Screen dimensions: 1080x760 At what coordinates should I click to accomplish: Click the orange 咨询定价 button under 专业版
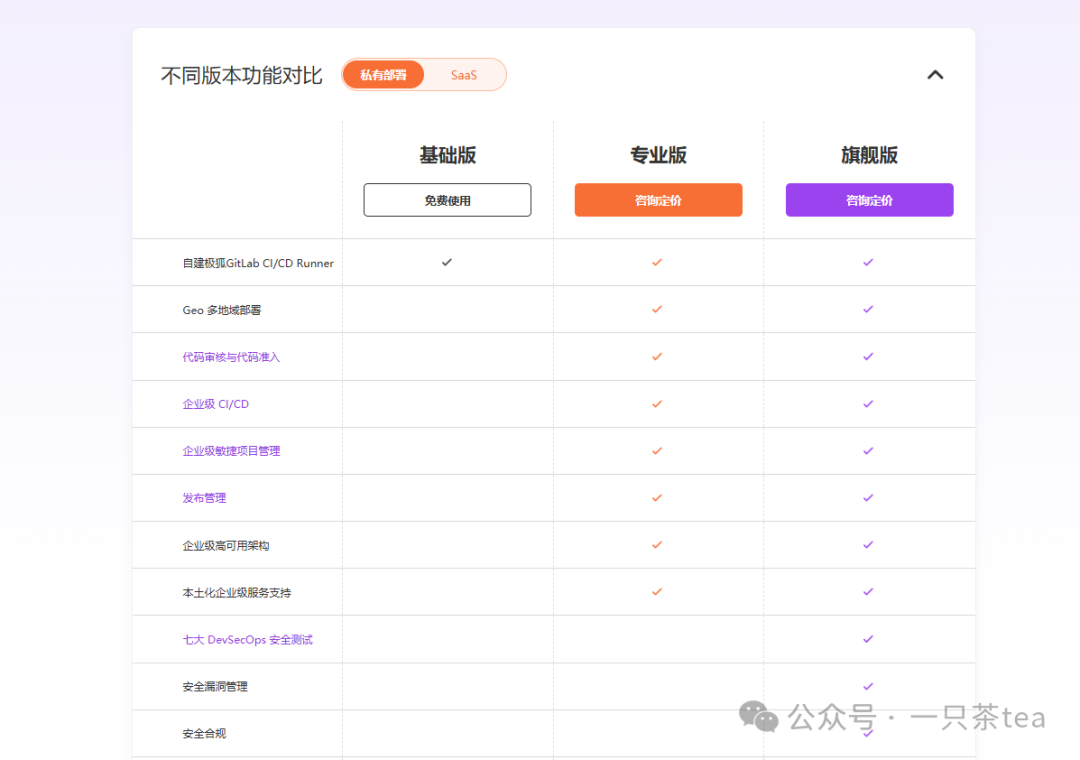(x=658, y=200)
